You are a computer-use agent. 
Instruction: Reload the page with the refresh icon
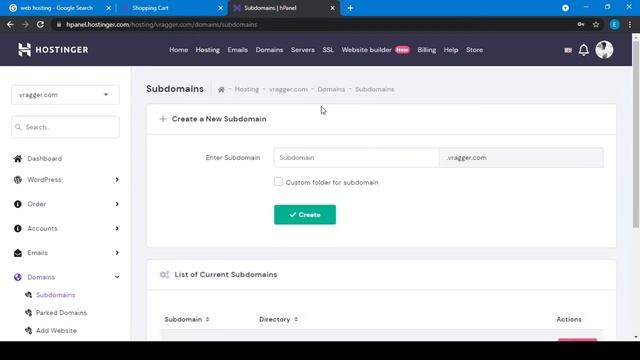tap(40, 24)
